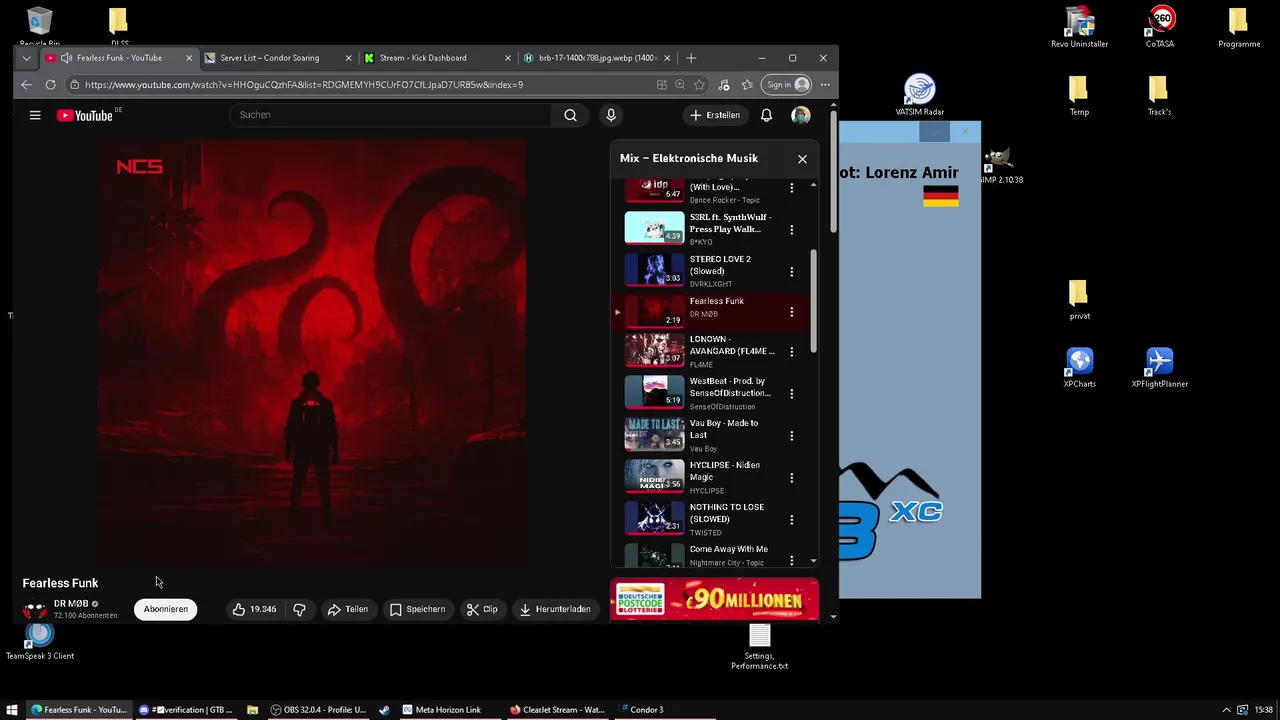Open VATSIM Radar desktop shortcut
Image resolution: width=1280 pixels, height=720 pixels.
(x=919, y=95)
